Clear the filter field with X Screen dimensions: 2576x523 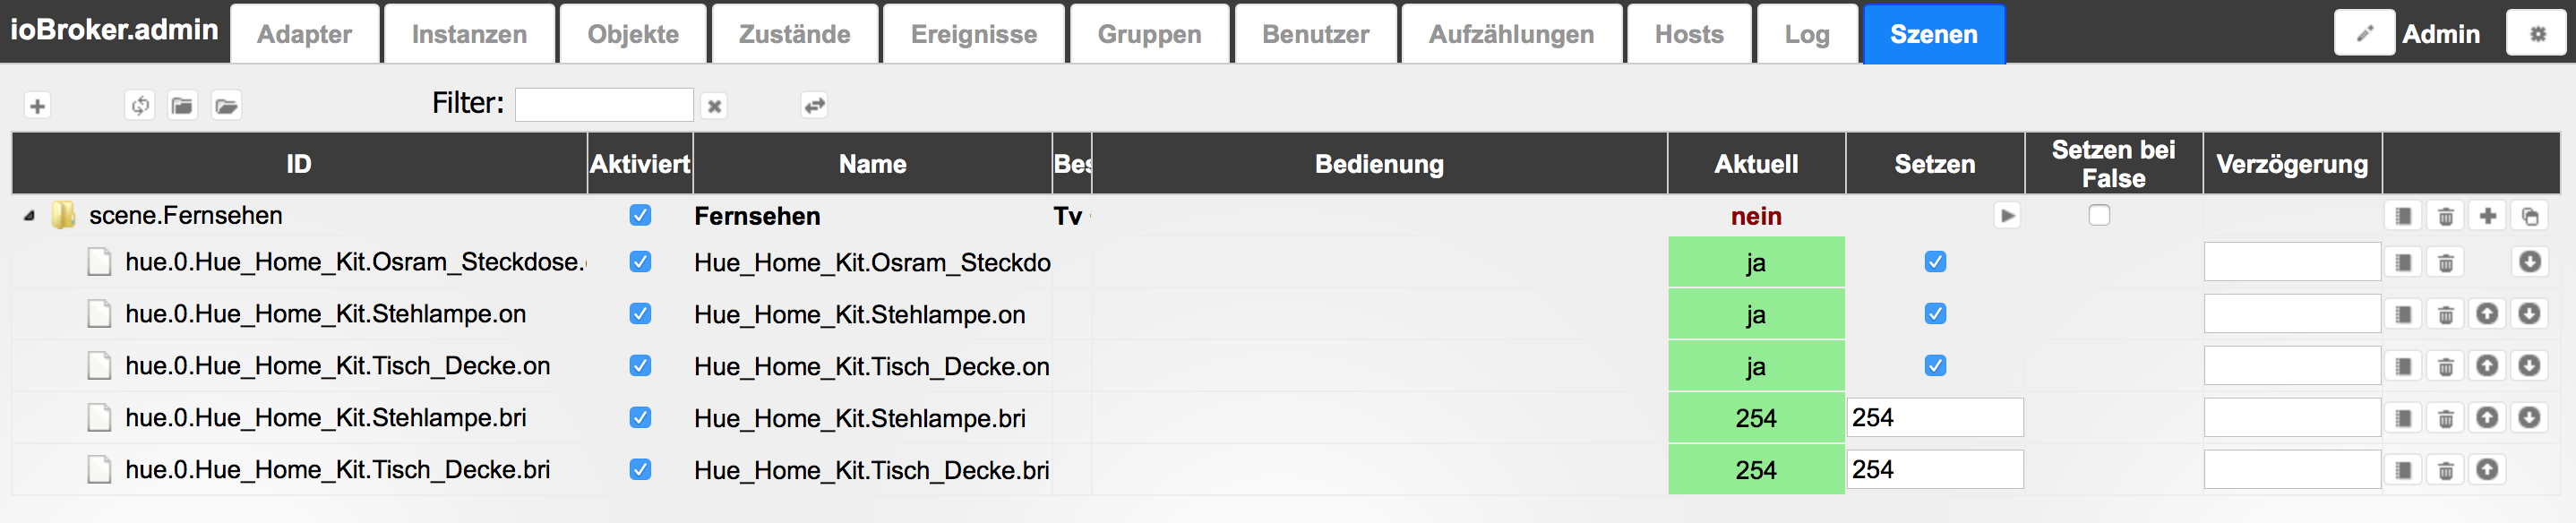tap(714, 106)
